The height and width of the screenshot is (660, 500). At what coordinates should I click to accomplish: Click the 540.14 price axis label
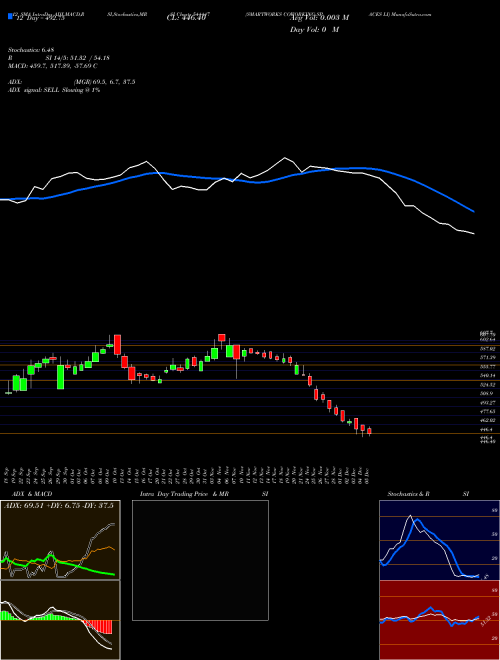(x=487, y=375)
